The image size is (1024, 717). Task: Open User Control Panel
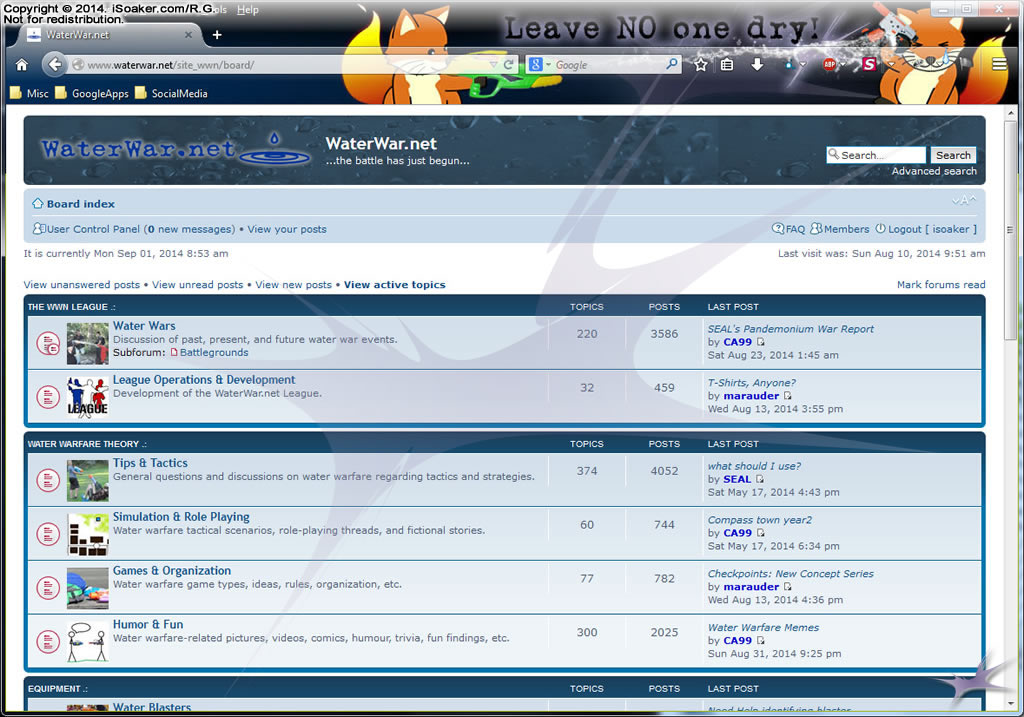pos(93,229)
